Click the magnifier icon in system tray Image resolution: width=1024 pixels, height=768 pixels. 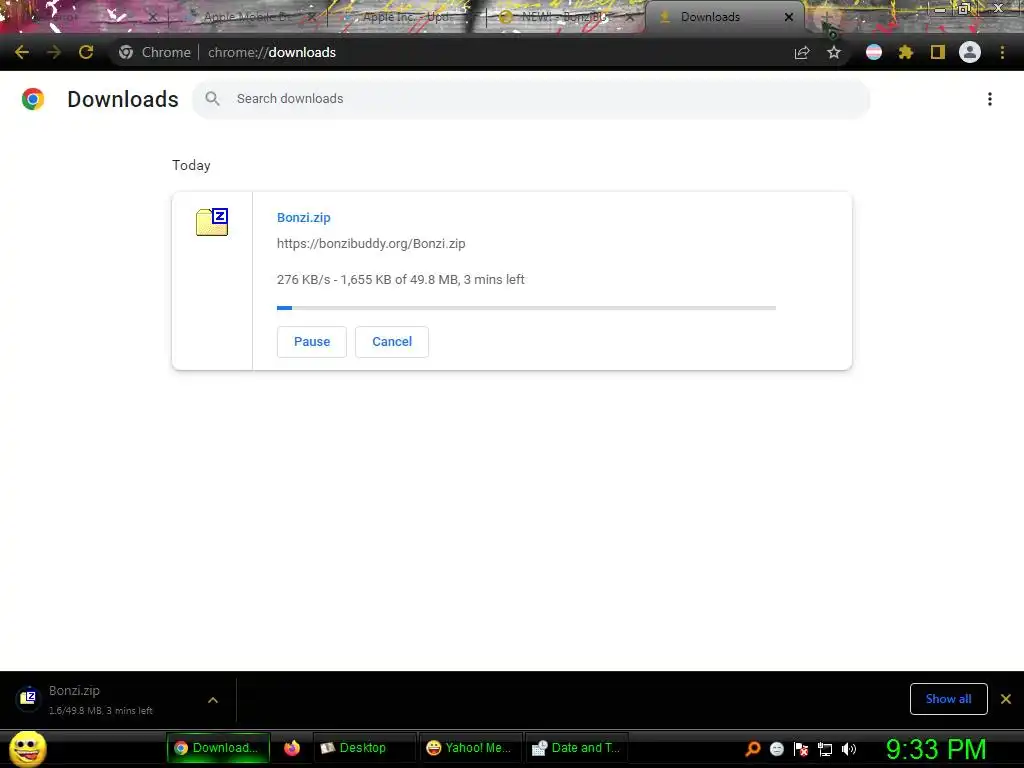point(753,748)
